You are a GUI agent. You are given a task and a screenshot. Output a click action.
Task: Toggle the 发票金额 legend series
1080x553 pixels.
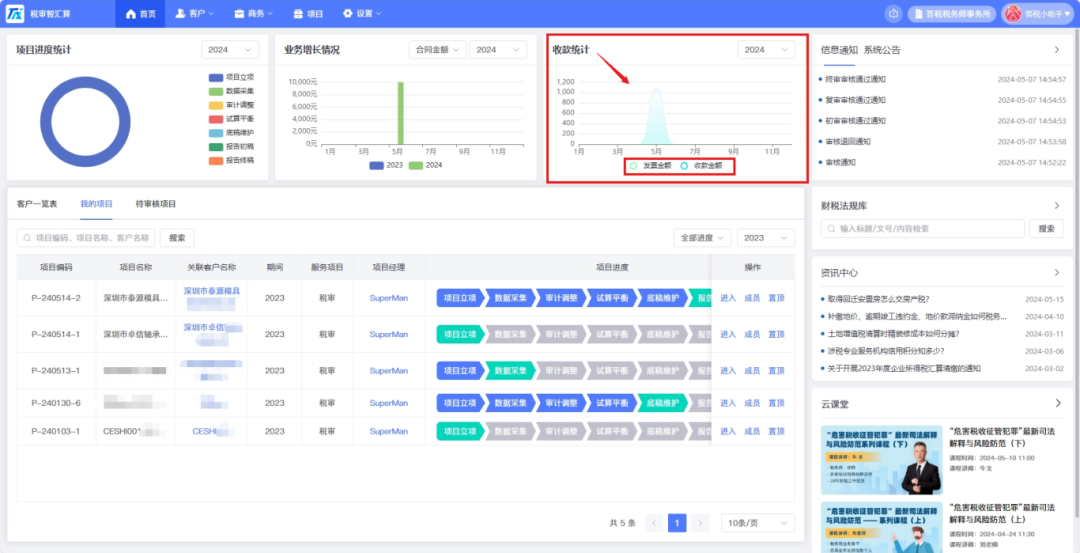pyautogui.click(x=650, y=166)
